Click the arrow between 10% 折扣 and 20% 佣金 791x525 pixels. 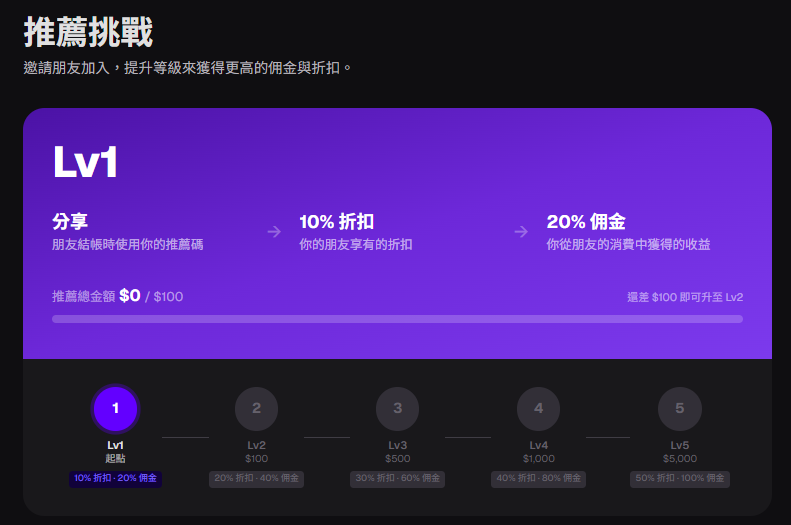click(521, 232)
